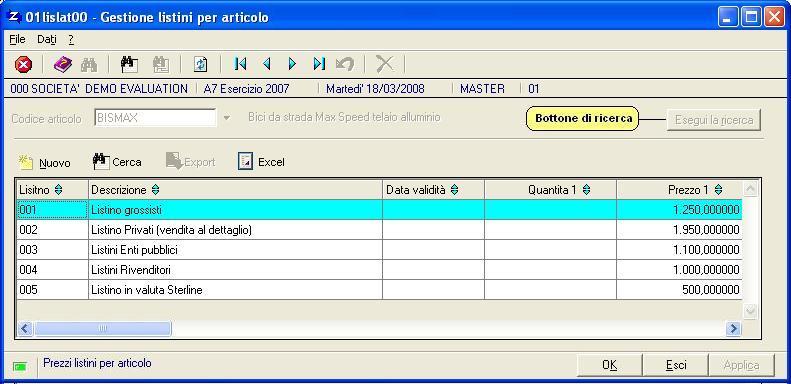Click the Applica button
Screen dimensions: 791x384
(x=741, y=365)
